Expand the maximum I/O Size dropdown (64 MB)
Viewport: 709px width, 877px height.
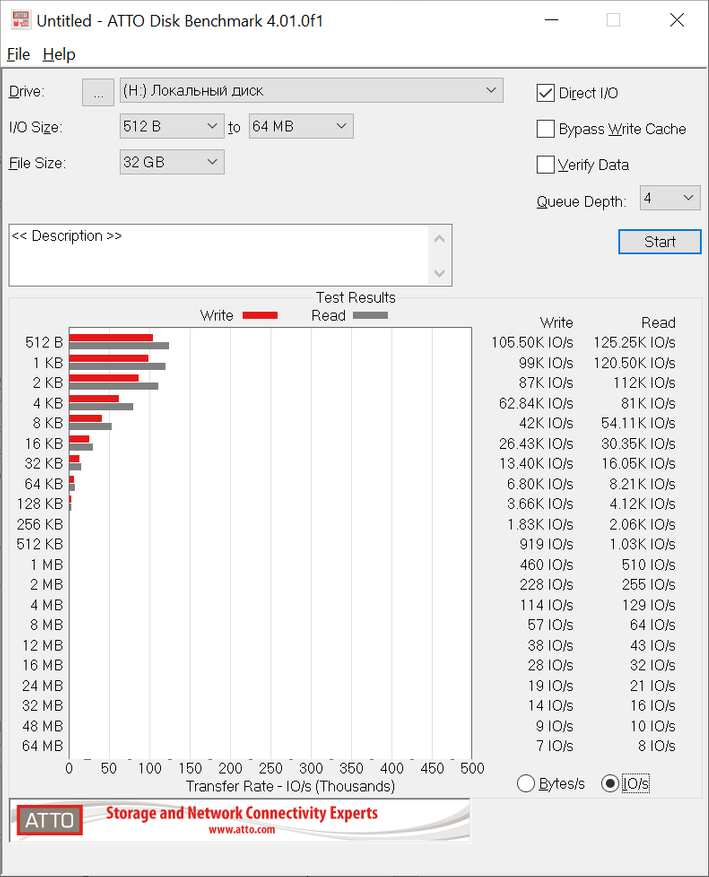point(300,127)
